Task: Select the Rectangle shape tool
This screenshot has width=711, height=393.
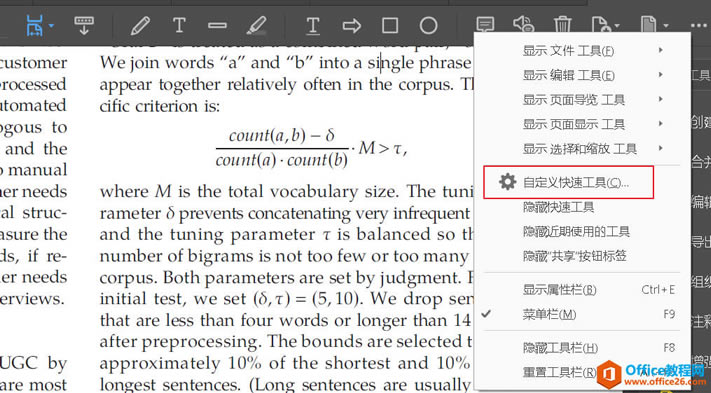Action: coord(390,25)
